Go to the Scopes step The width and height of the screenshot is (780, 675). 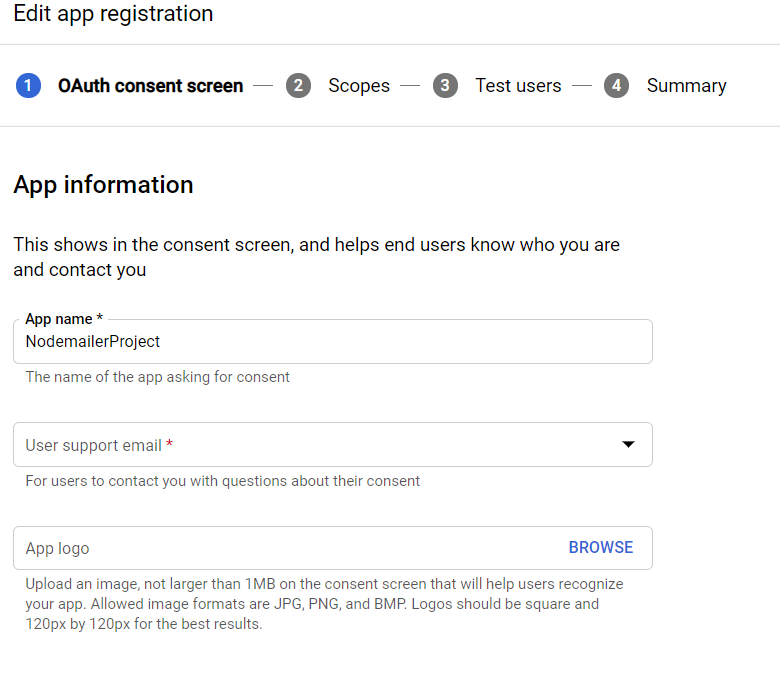click(x=359, y=86)
